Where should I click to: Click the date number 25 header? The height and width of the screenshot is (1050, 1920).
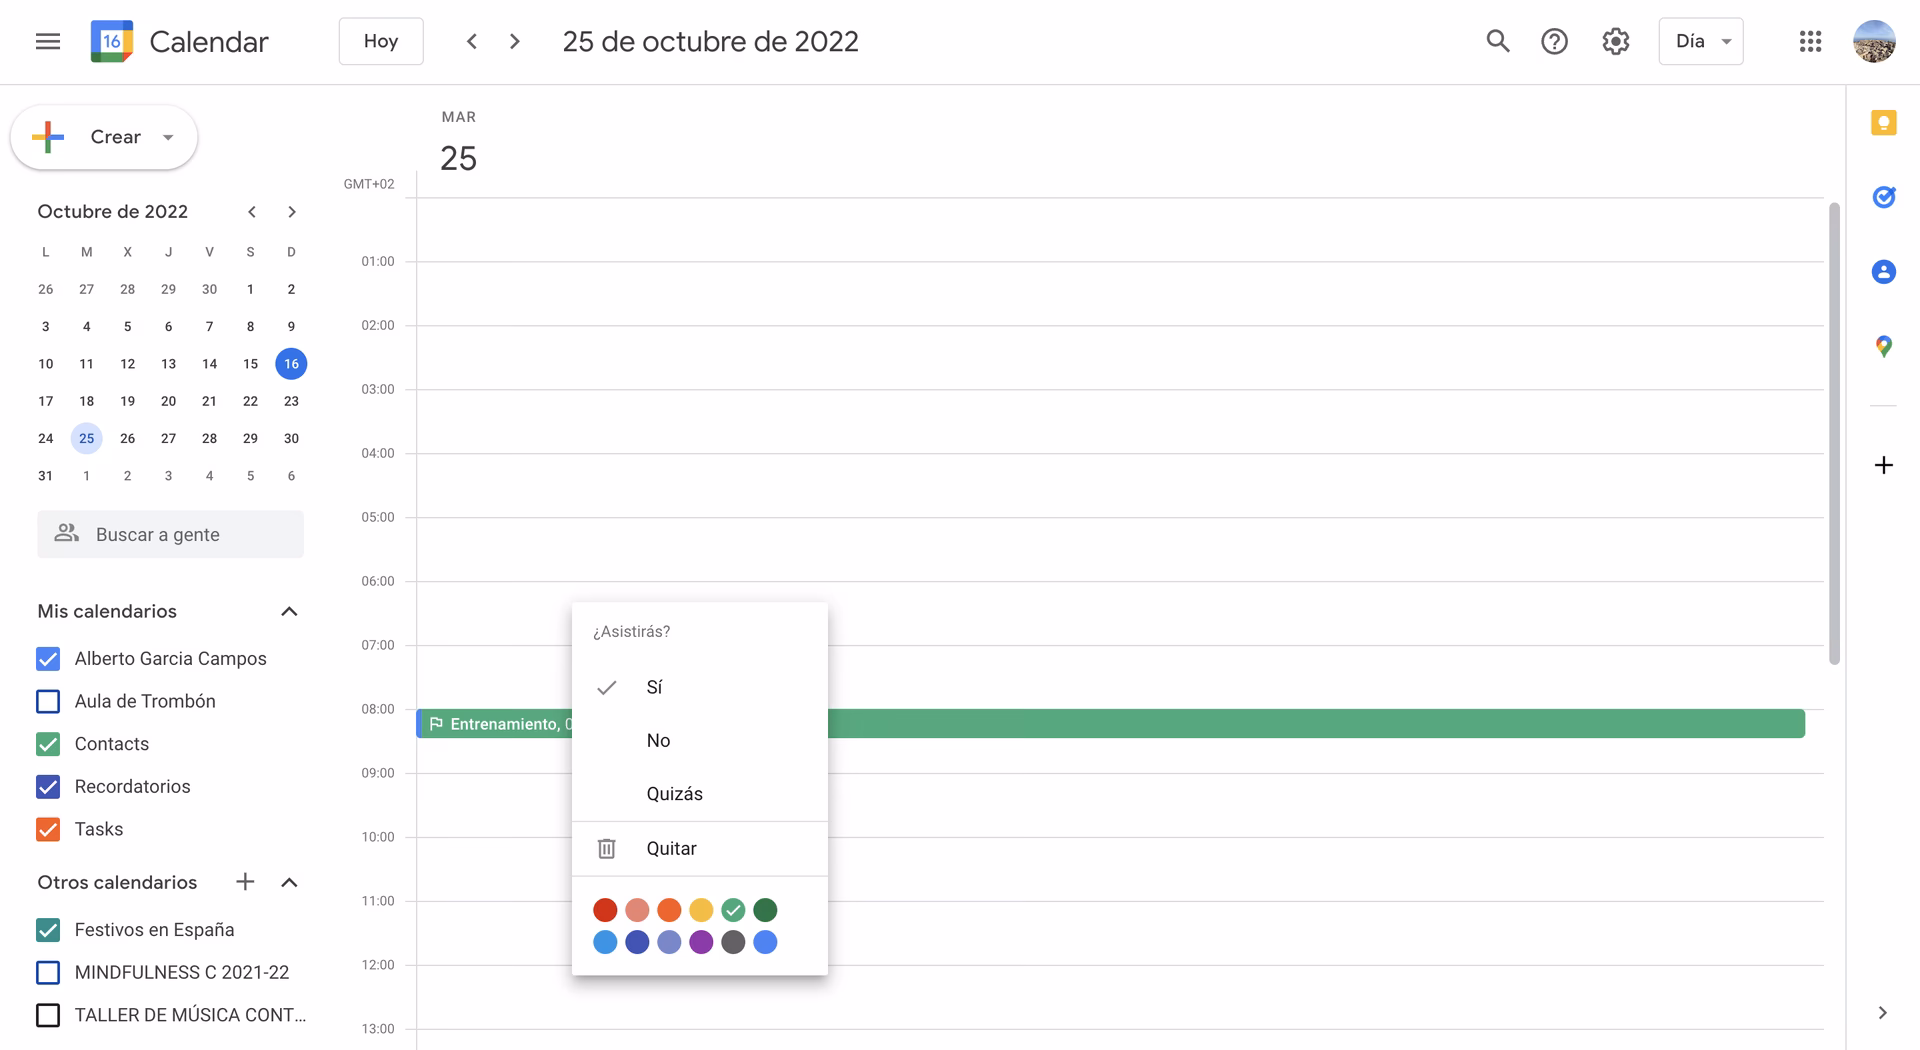click(x=459, y=158)
